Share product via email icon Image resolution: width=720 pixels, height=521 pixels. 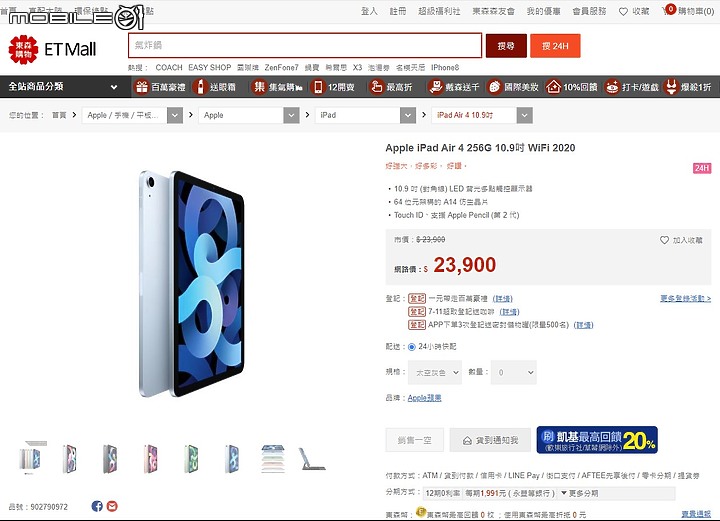[x=112, y=506]
